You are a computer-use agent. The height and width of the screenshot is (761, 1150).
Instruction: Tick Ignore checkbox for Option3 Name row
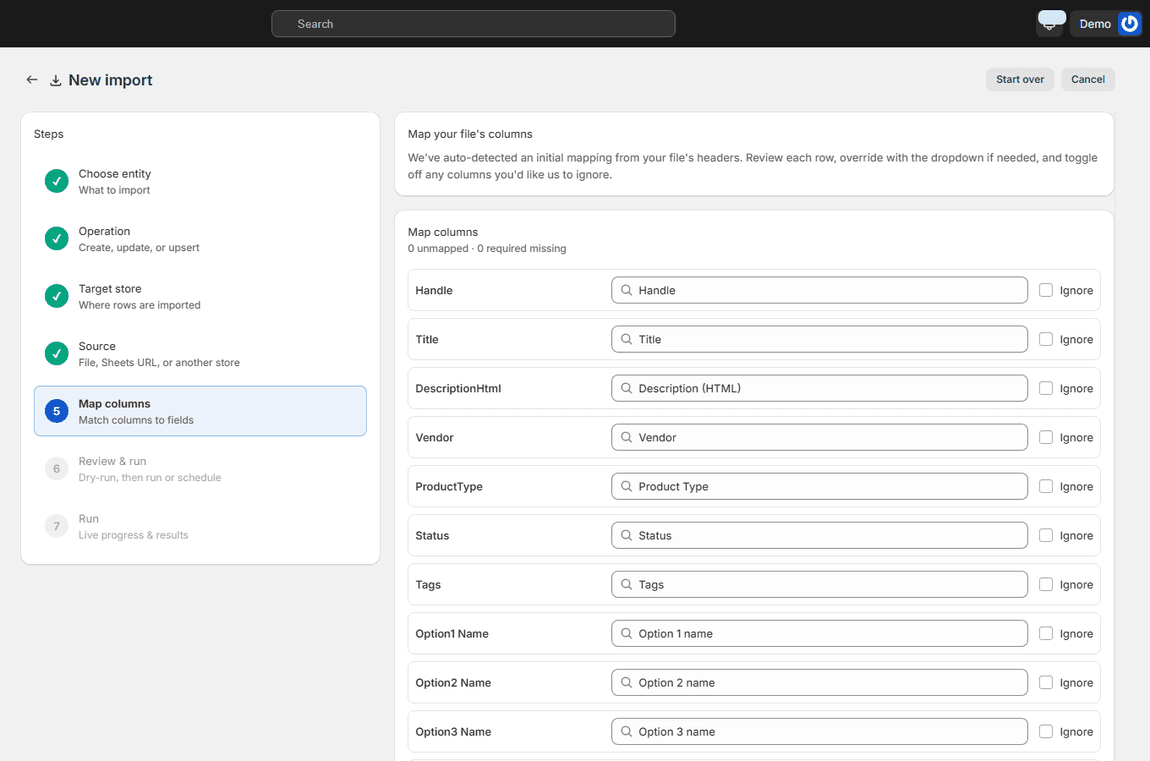pos(1046,732)
